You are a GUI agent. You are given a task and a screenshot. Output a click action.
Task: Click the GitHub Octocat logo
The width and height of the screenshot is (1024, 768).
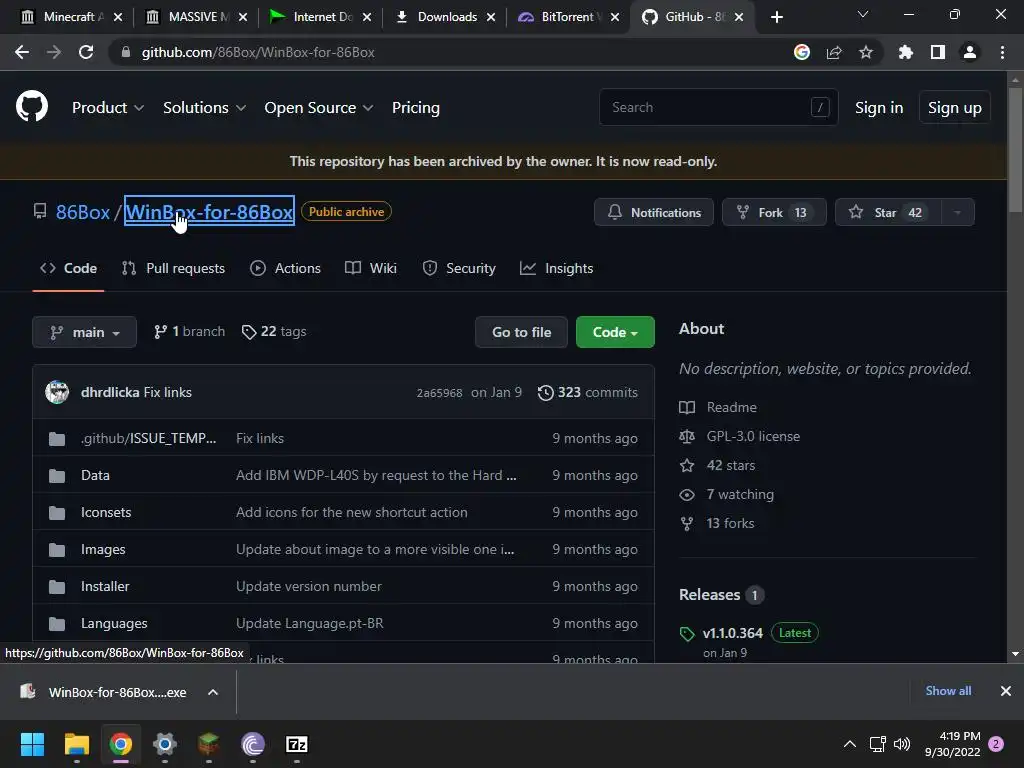click(32, 107)
